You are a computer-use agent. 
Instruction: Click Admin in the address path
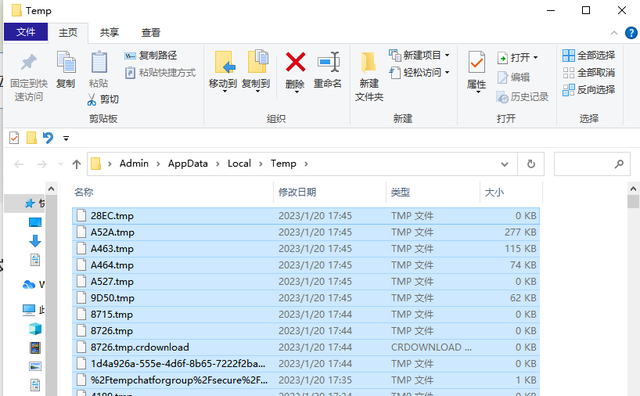[x=134, y=164]
